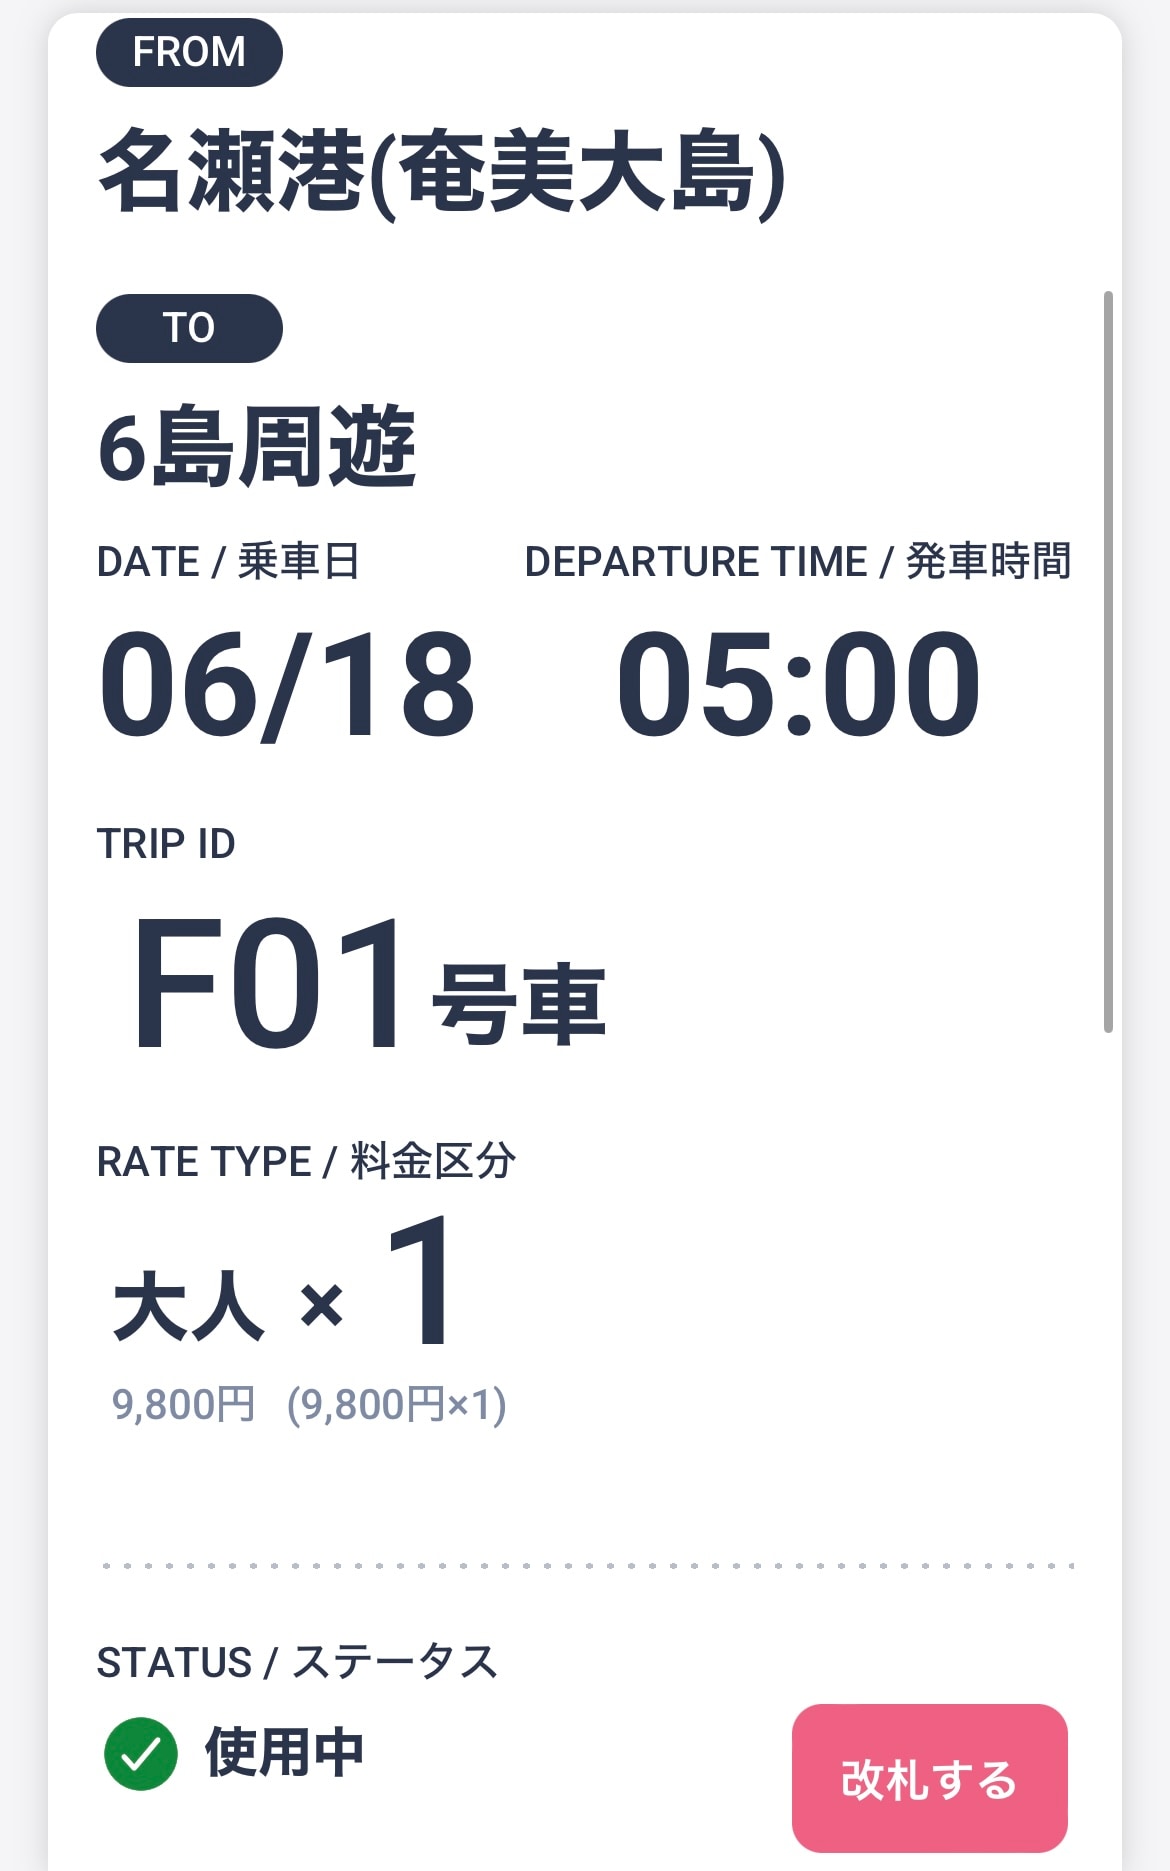Image resolution: width=1170 pixels, height=1871 pixels.
Task: Select departure port 名瀬港(奄美大島) text
Action: coord(441,172)
